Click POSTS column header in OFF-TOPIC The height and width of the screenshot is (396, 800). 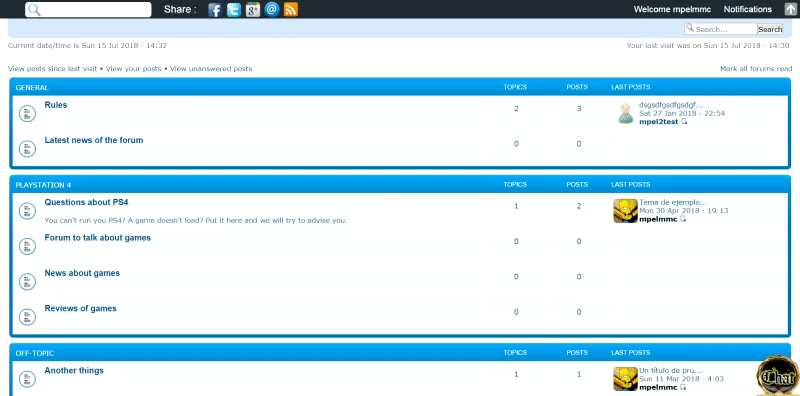(577, 353)
